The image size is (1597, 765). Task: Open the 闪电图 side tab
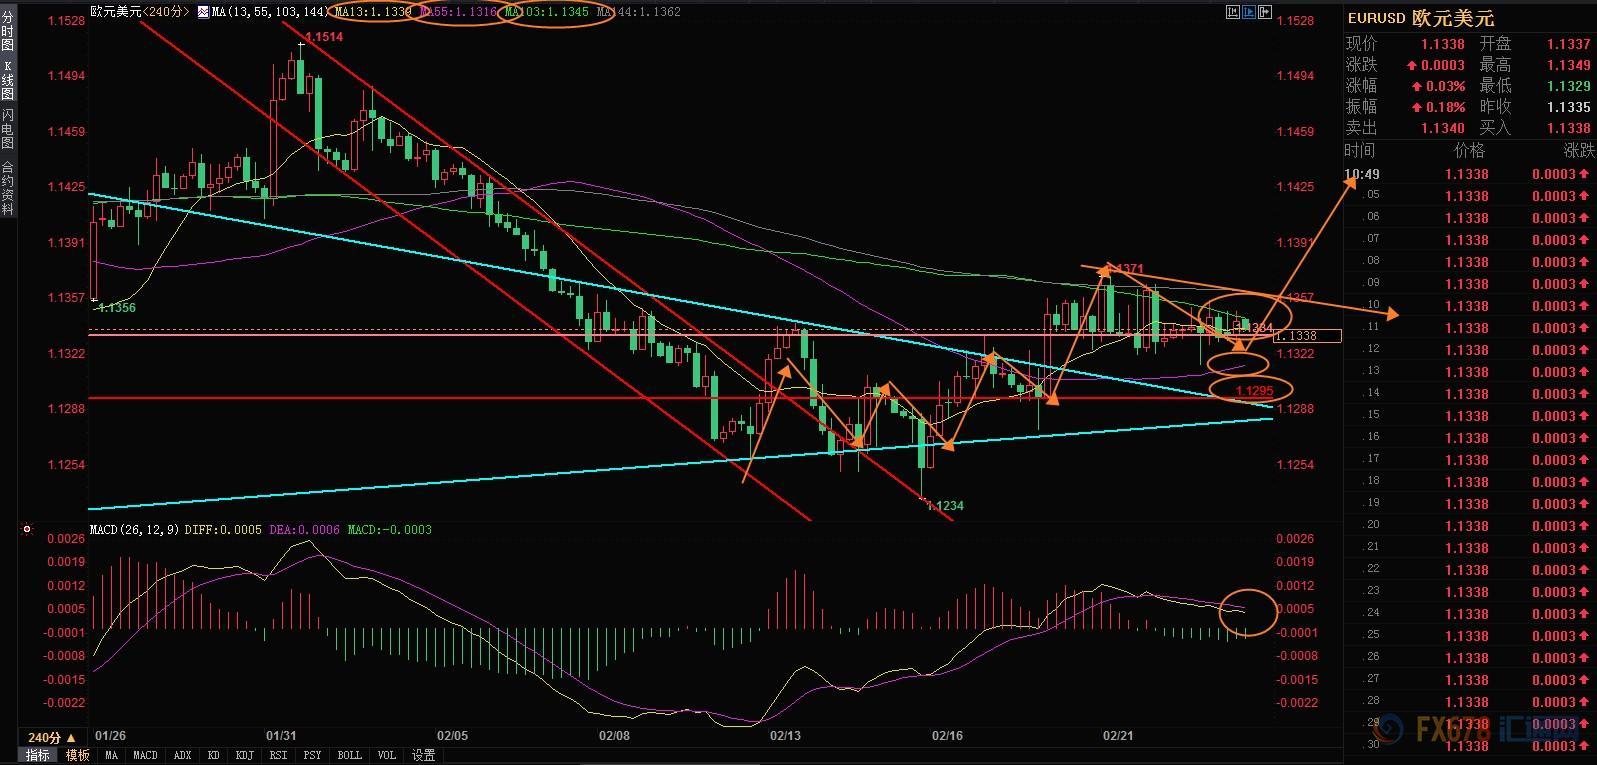(8, 130)
